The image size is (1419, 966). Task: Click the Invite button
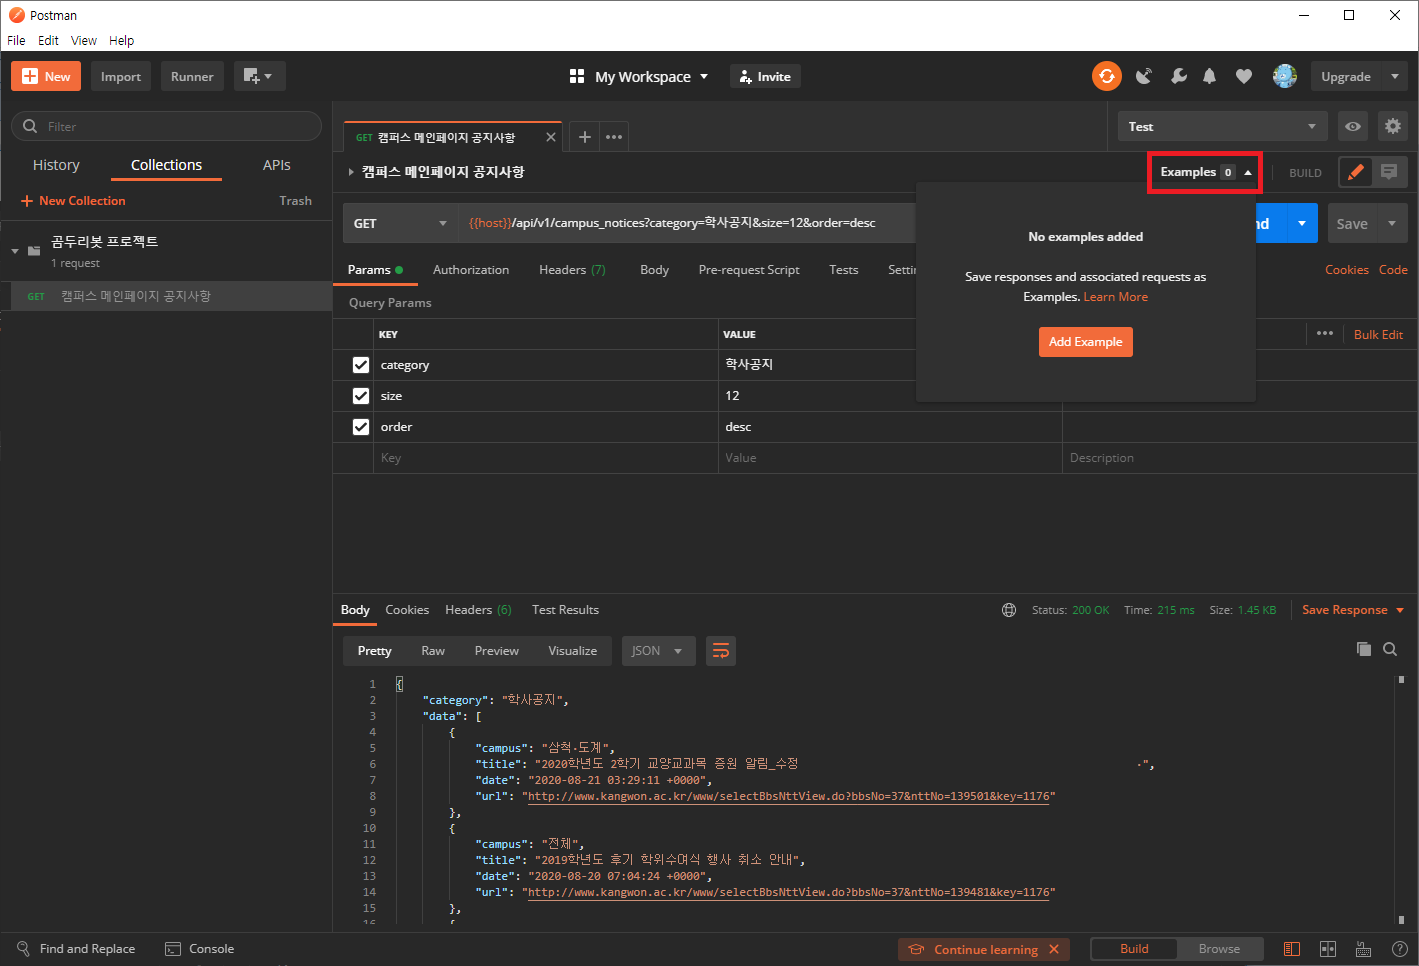tap(766, 76)
